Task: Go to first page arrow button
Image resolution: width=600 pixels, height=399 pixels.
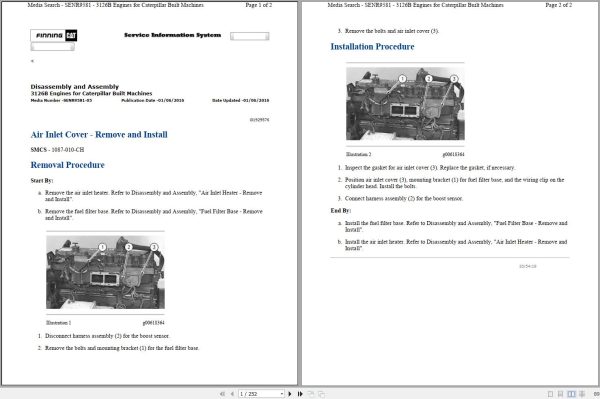Action: click(x=222, y=394)
